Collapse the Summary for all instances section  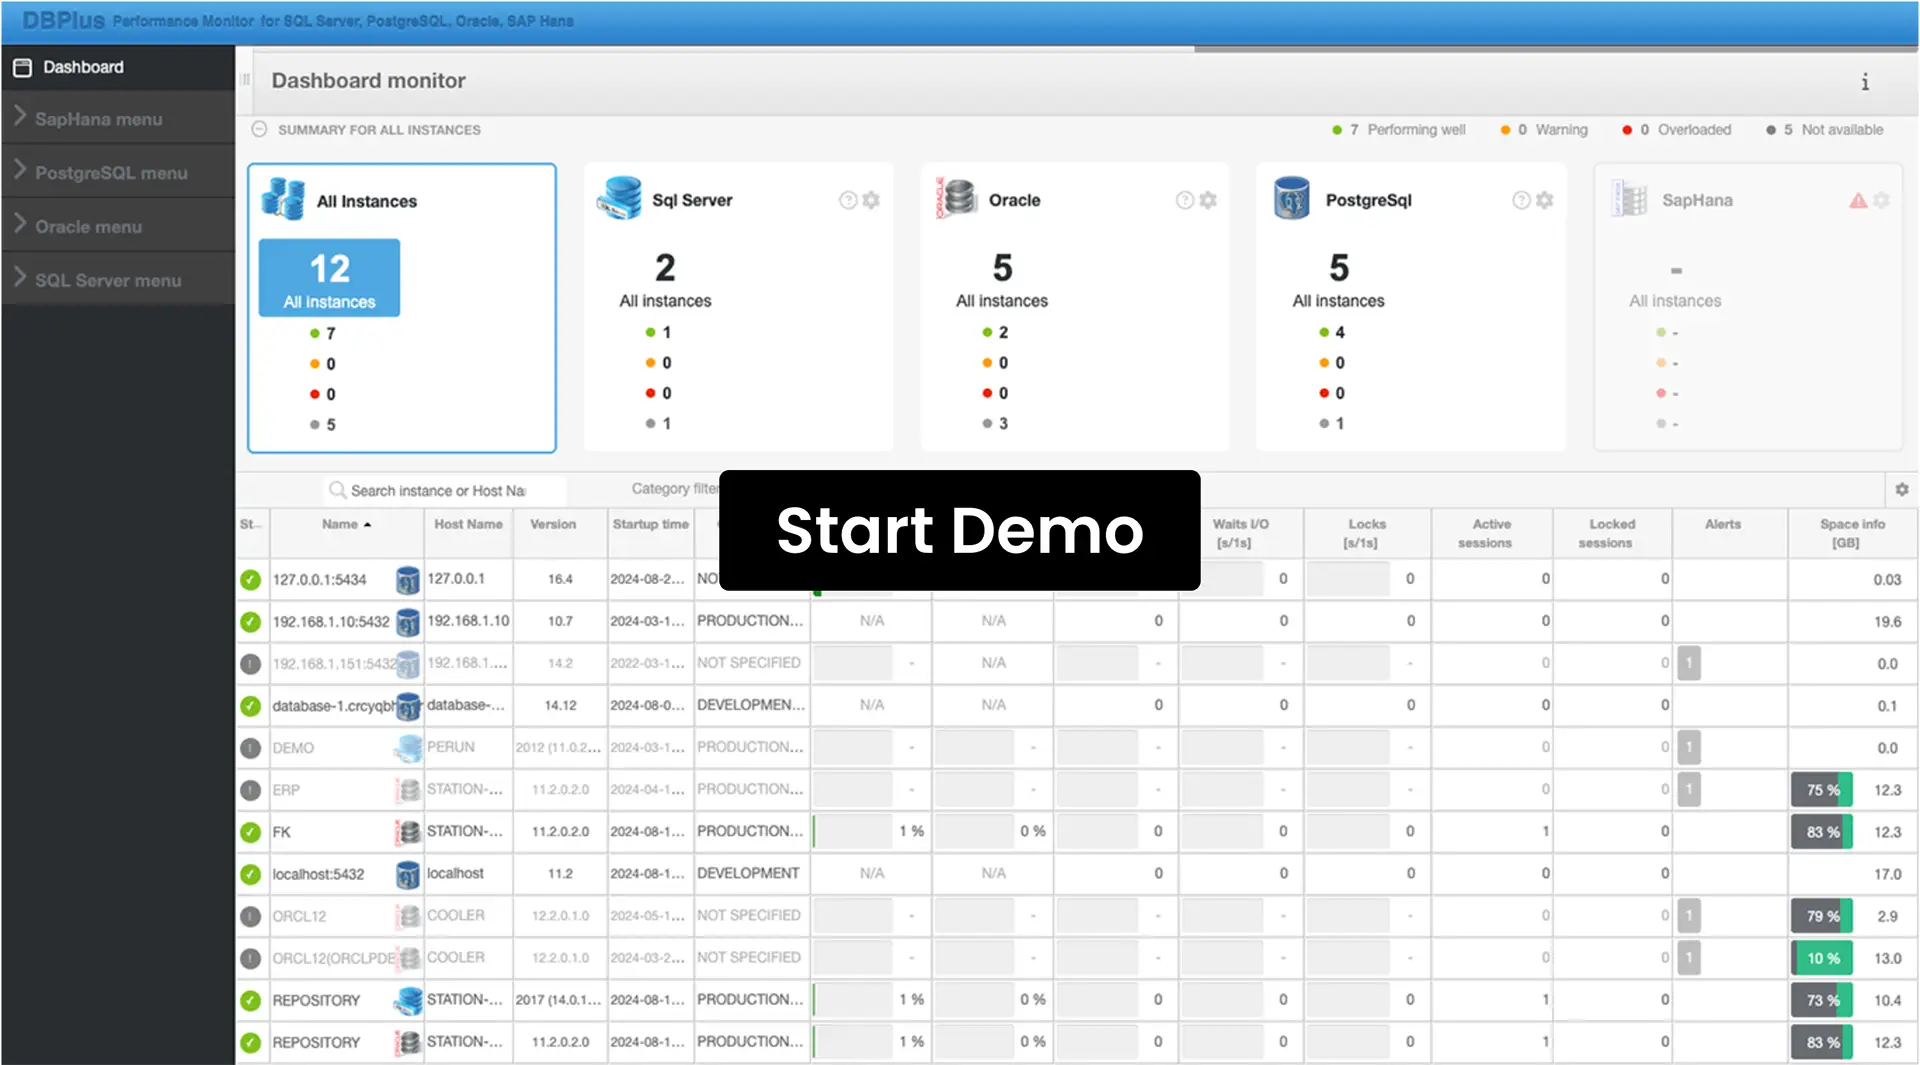259,130
